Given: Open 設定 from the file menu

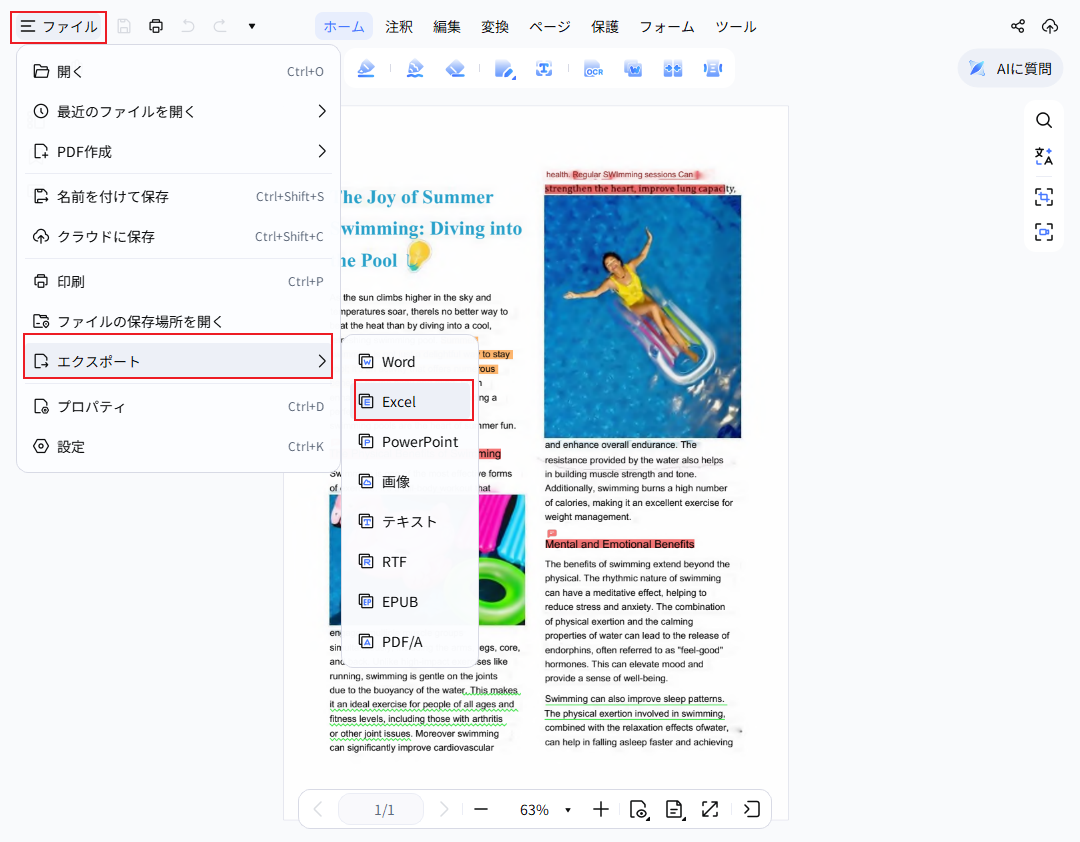Looking at the screenshot, I should (178, 446).
